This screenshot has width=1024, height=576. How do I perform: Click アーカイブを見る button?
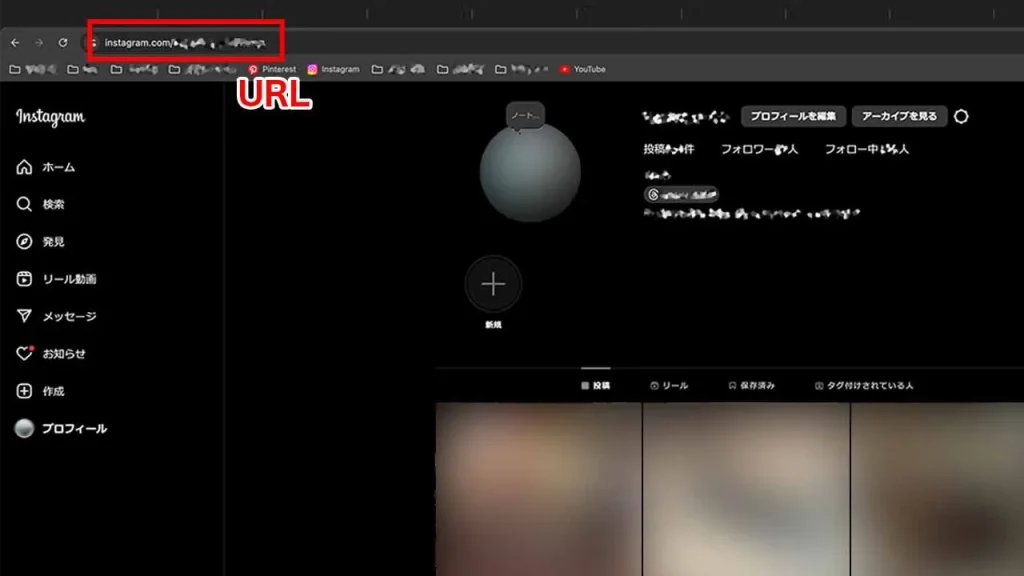tap(899, 116)
